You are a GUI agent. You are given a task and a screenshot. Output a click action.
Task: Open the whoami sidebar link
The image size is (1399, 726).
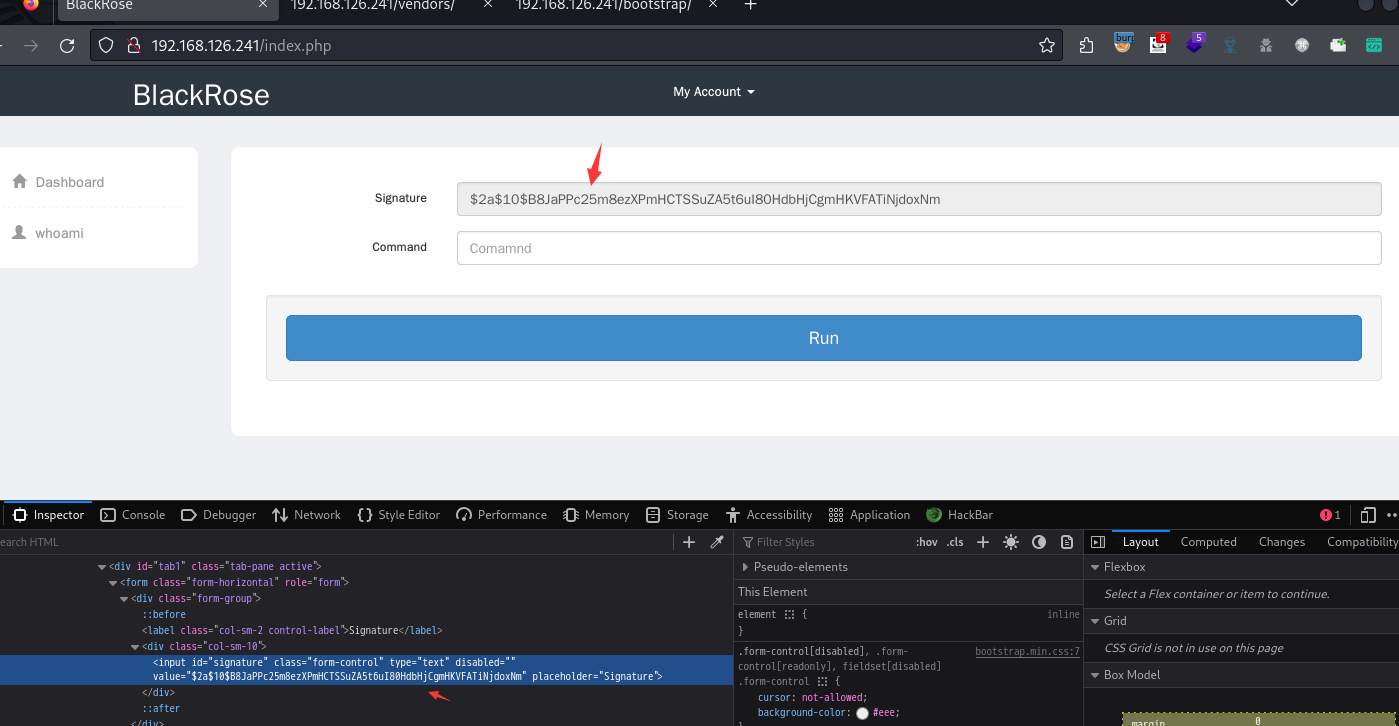tap(60, 233)
